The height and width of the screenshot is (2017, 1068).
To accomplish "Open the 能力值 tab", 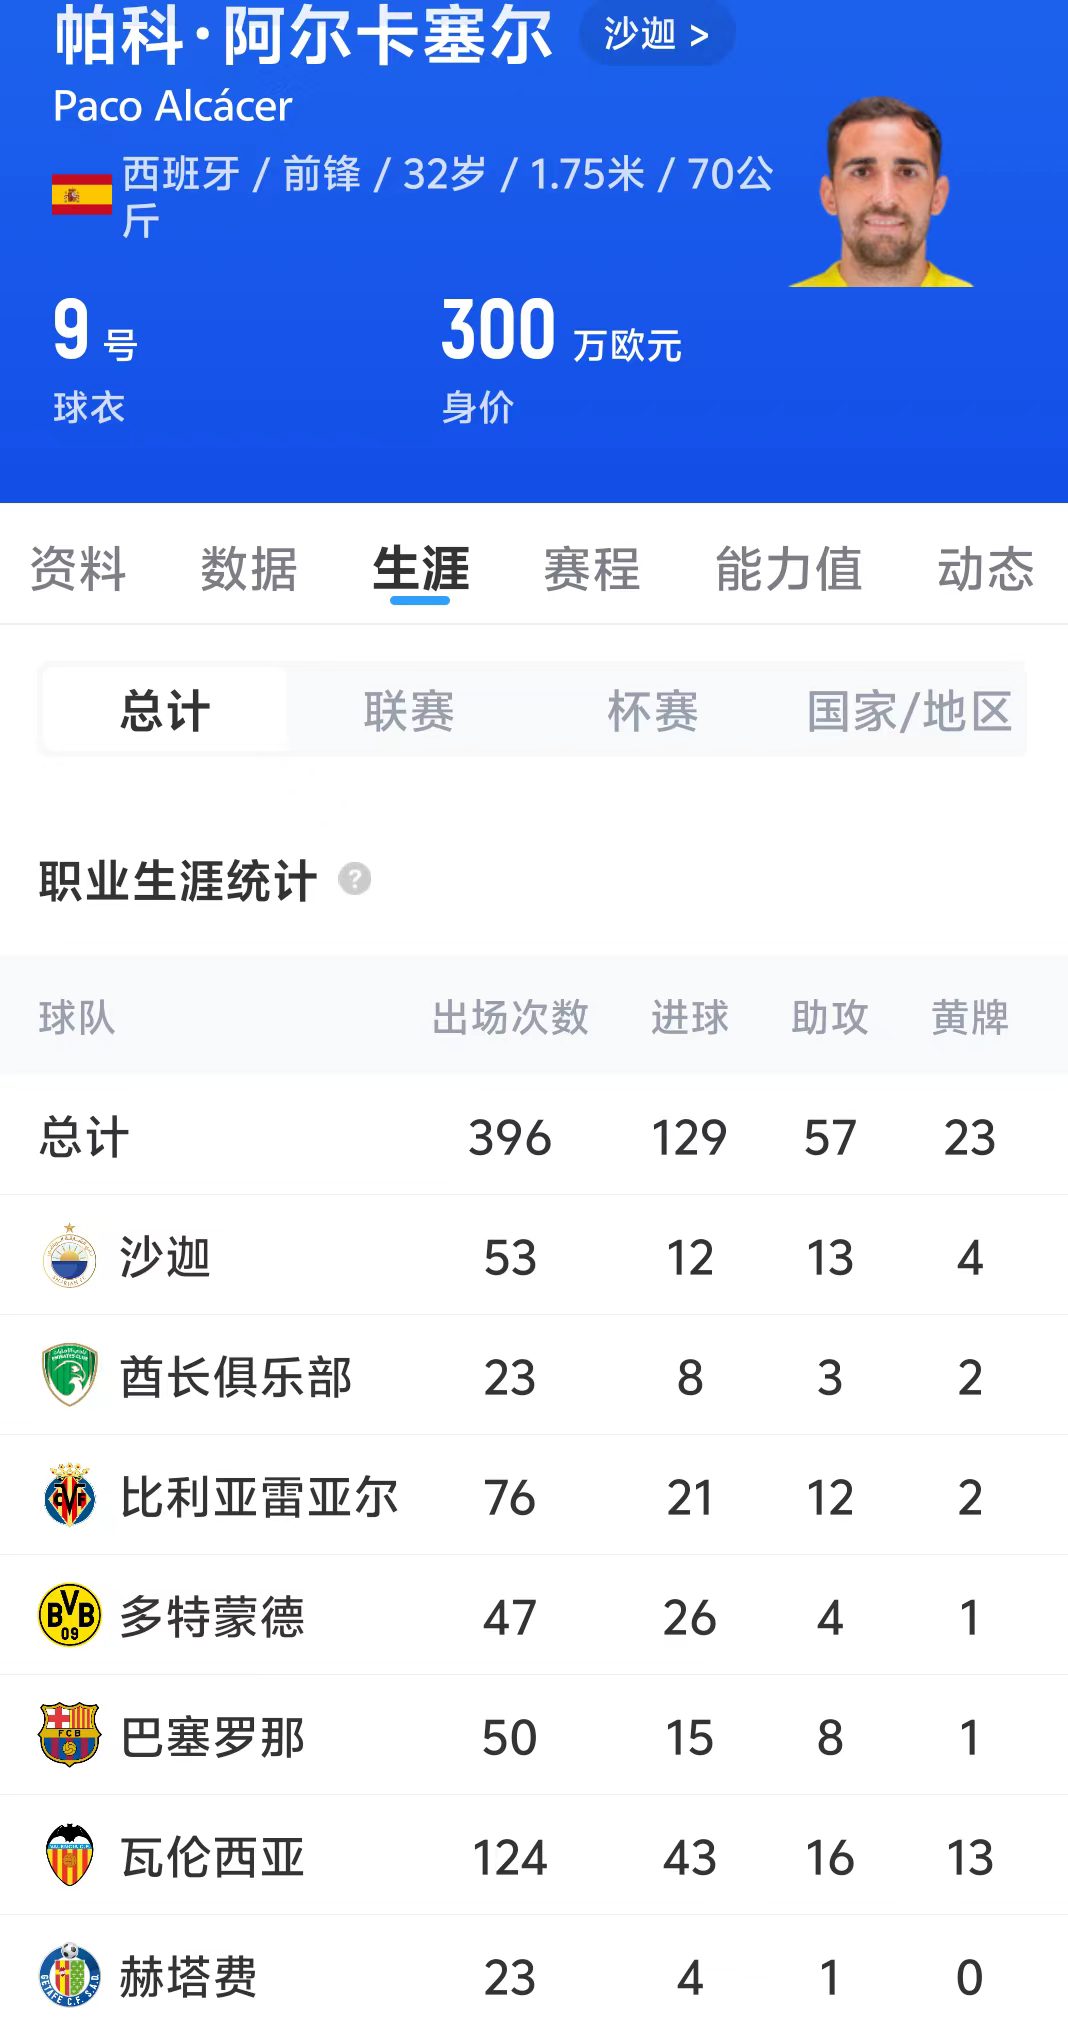I will [789, 569].
